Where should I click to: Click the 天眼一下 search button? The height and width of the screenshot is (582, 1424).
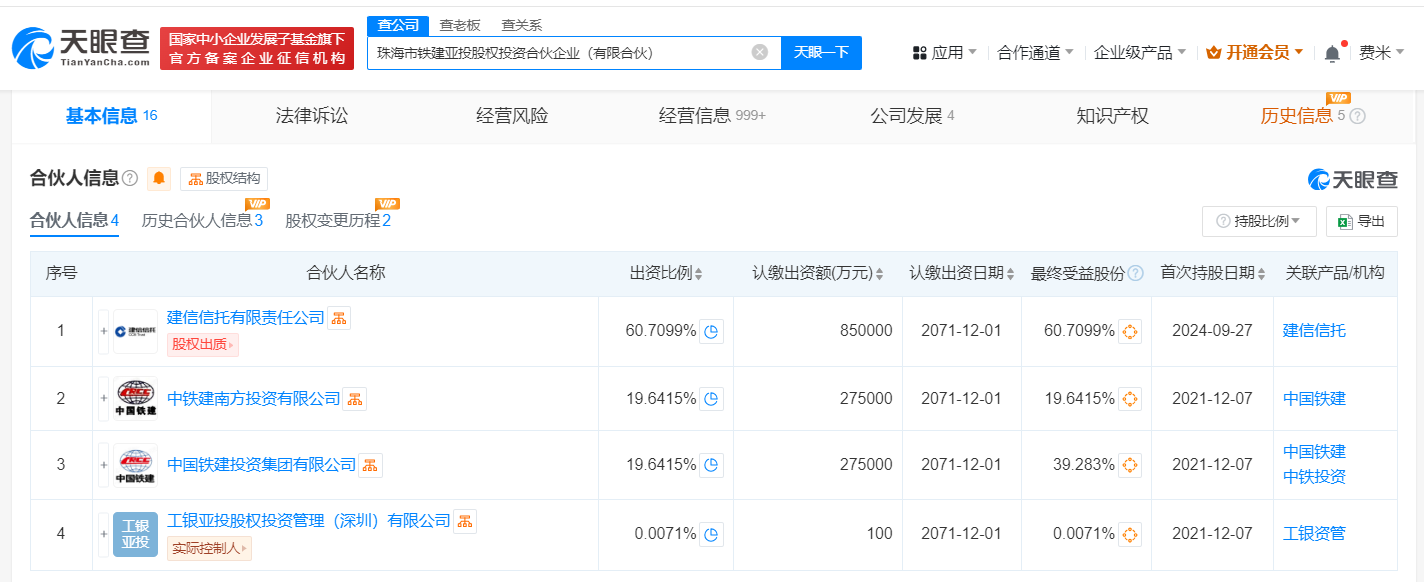pos(821,52)
